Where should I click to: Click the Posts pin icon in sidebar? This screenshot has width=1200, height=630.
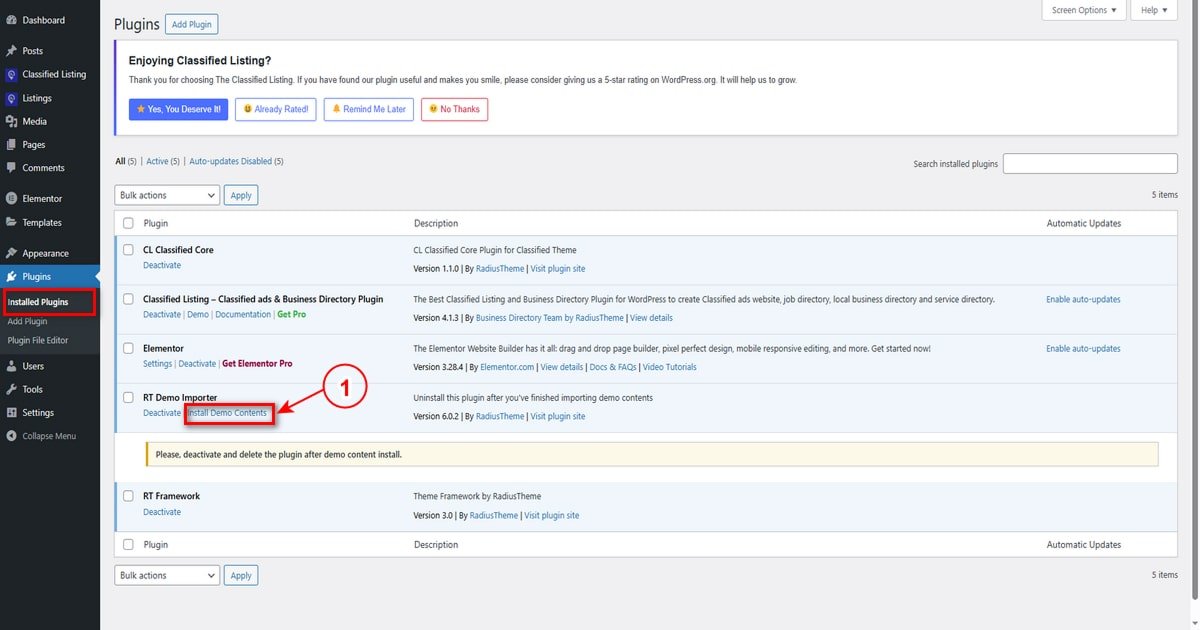pyautogui.click(x=11, y=51)
